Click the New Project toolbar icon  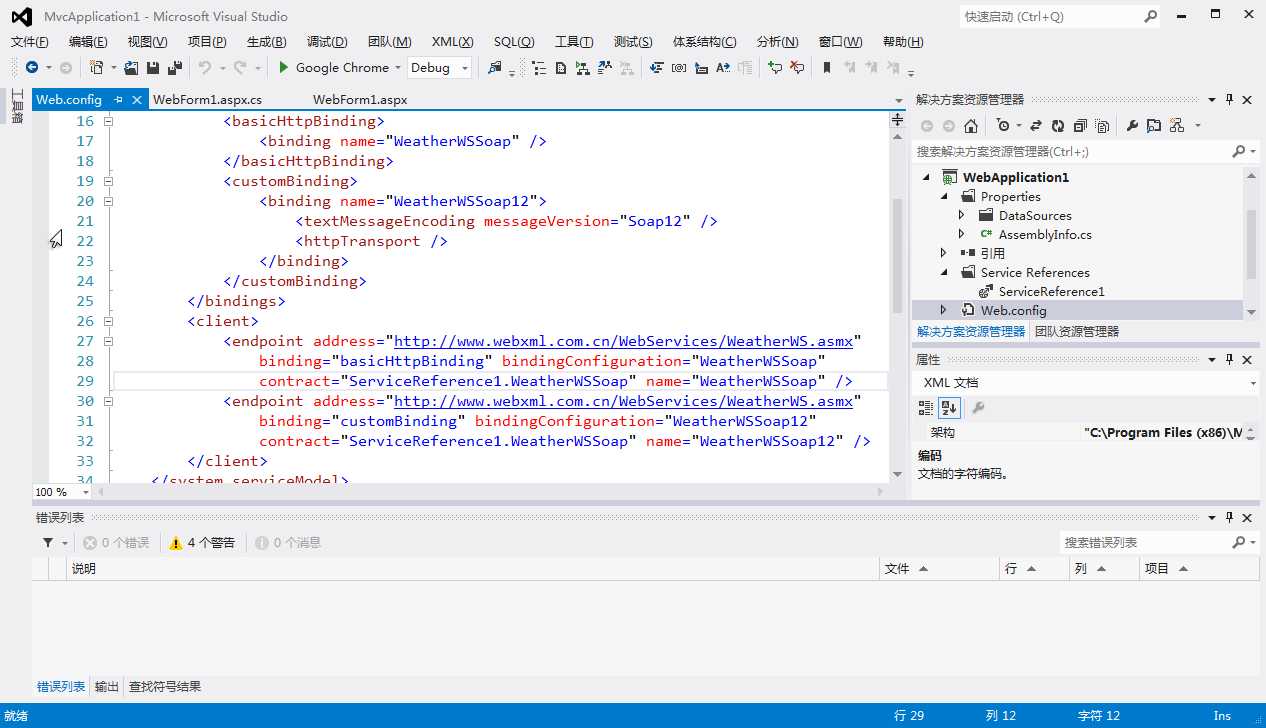point(97,67)
